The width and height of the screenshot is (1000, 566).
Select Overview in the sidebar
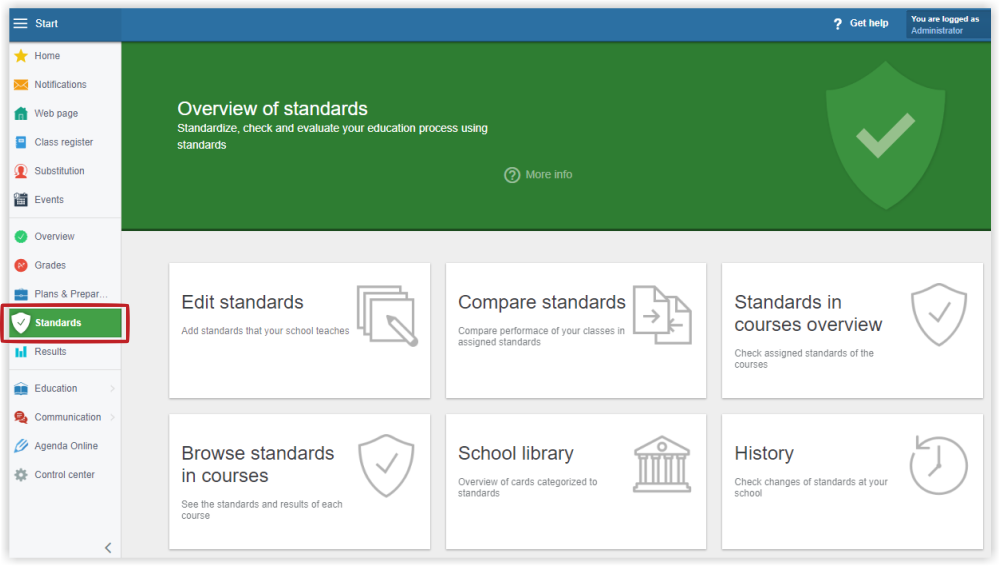point(54,237)
